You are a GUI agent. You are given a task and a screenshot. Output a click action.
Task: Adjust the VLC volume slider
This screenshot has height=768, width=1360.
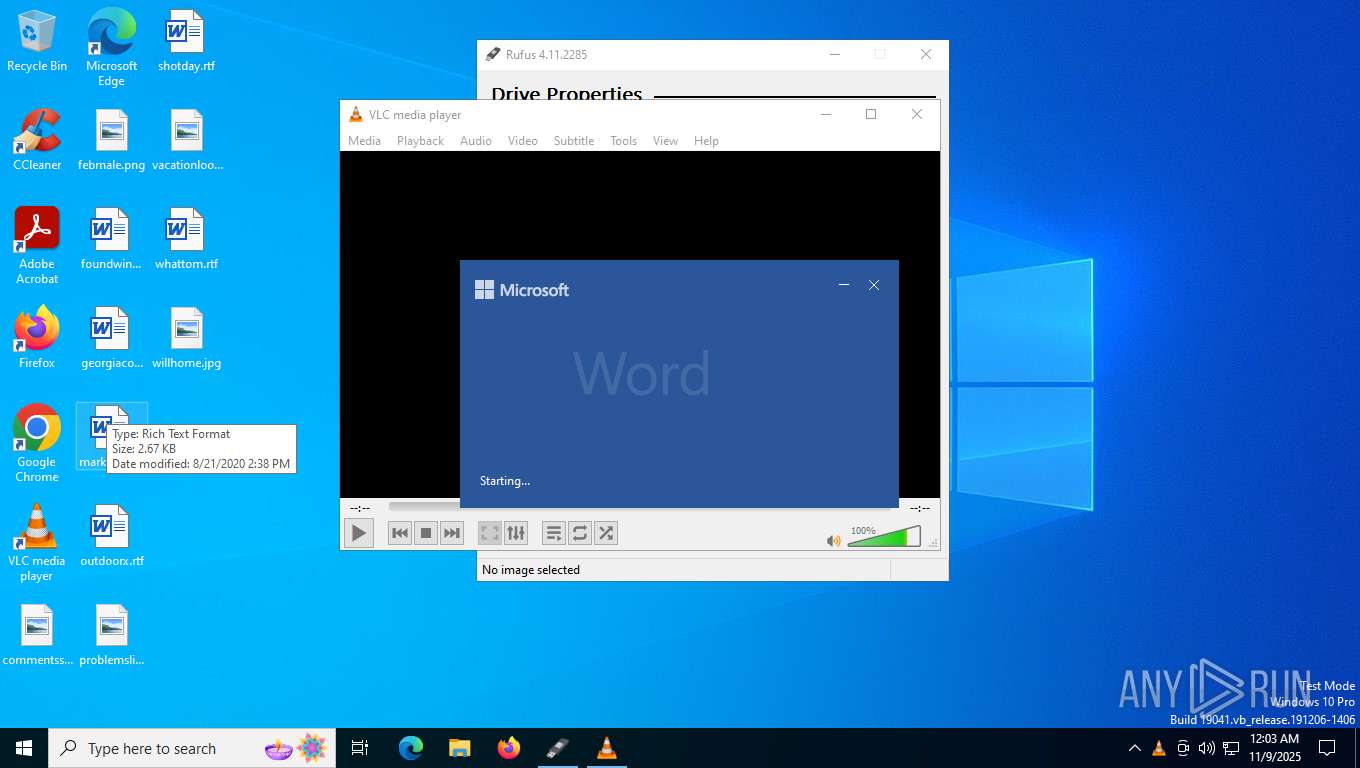[x=884, y=537]
